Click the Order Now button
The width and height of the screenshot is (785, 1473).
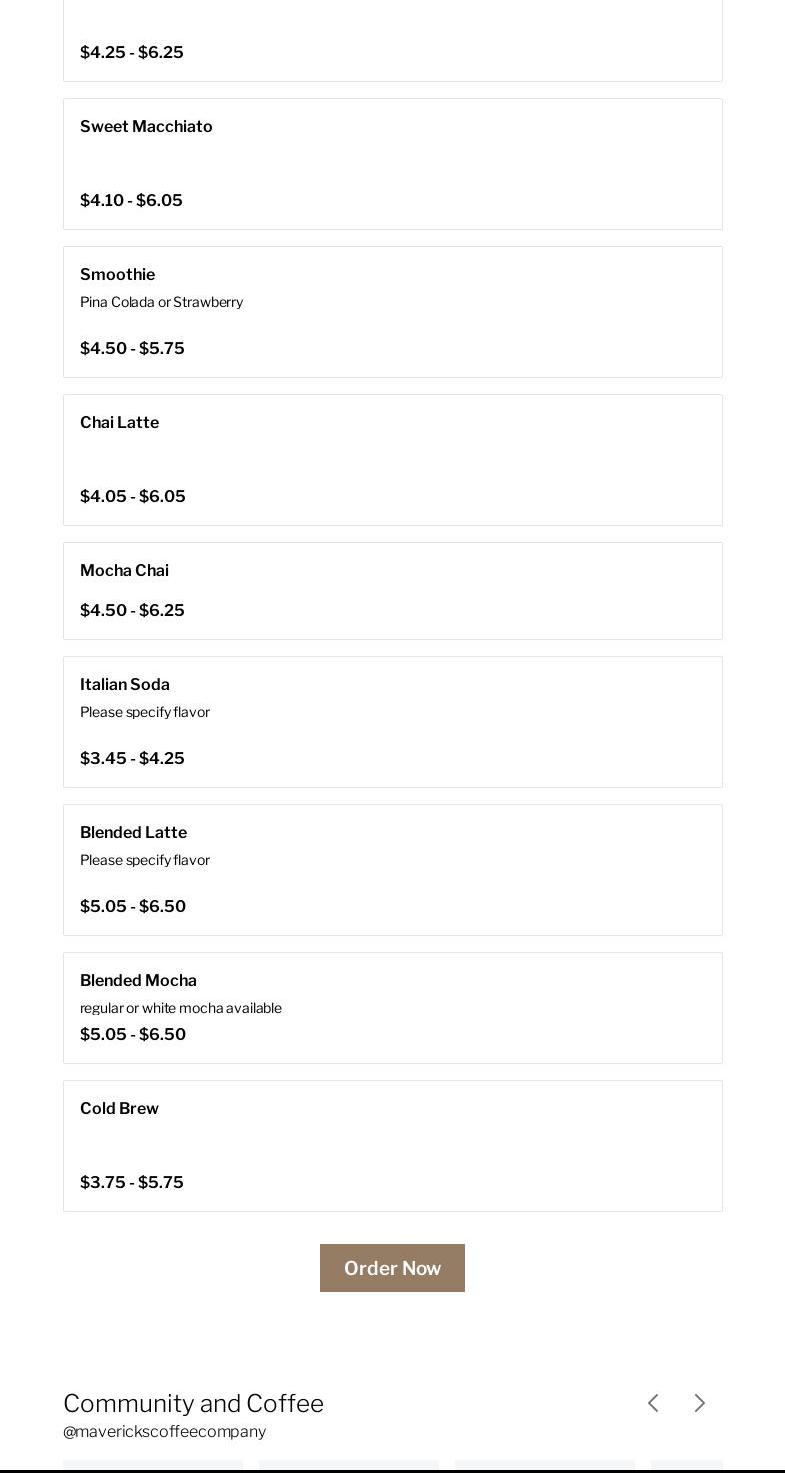pos(392,1268)
